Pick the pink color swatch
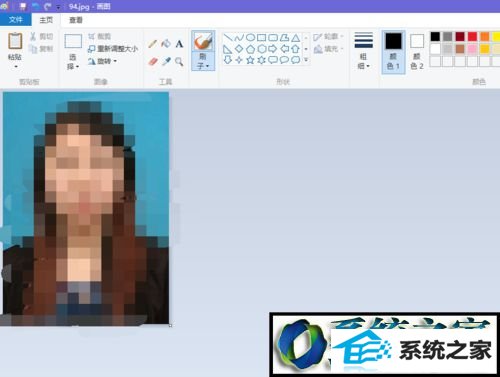 [472, 49]
